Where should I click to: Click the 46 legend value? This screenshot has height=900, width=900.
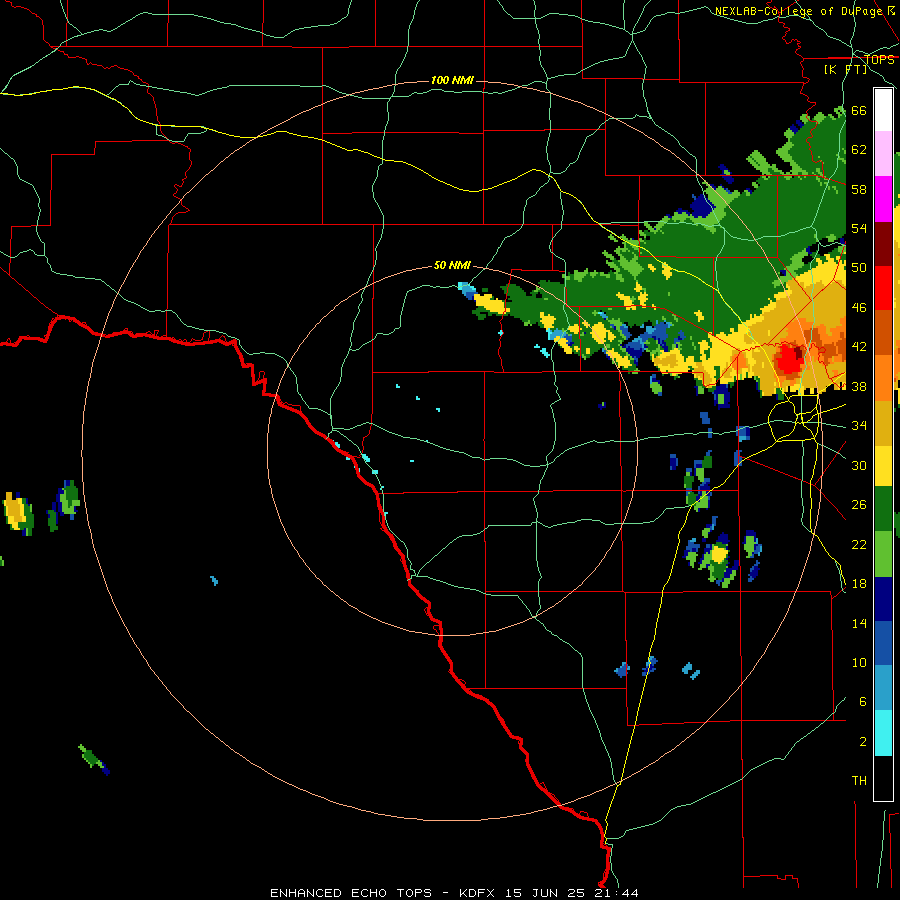859,308
